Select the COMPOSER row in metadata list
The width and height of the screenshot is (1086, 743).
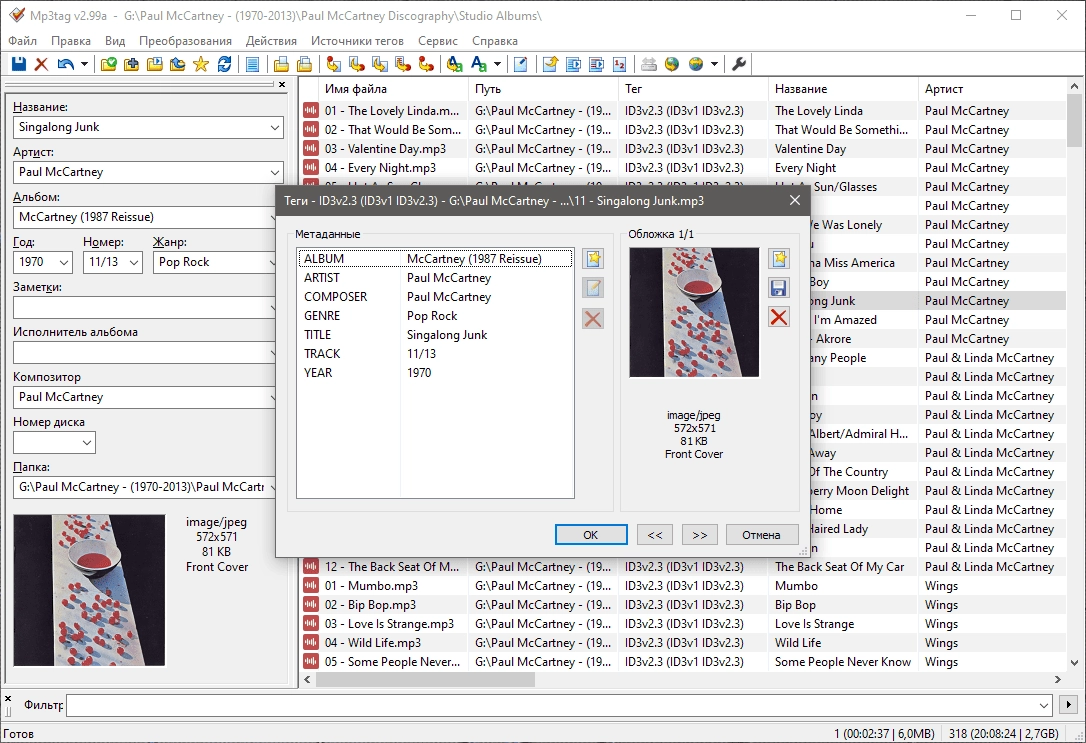(x=435, y=297)
